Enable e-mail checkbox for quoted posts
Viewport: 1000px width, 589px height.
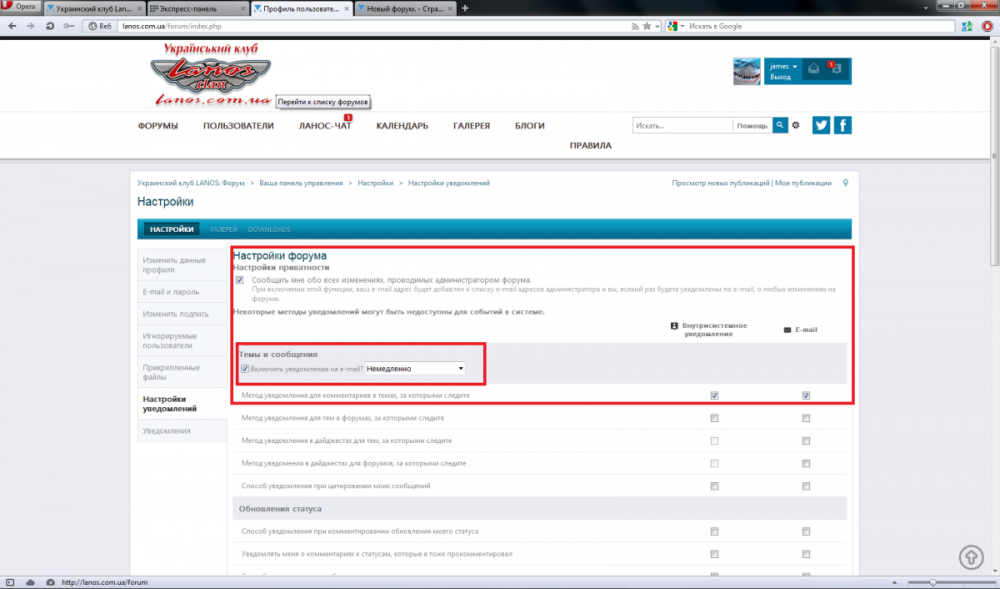805,486
